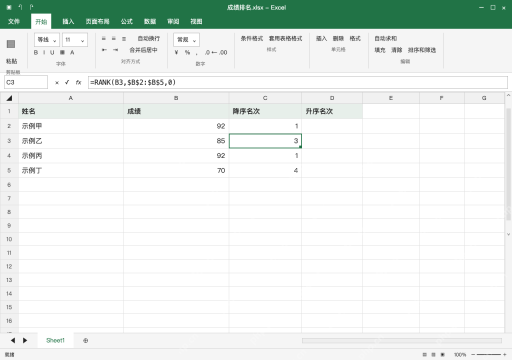Apply comma thousands separator style
This screenshot has height=360, width=512.
[x=197, y=53]
